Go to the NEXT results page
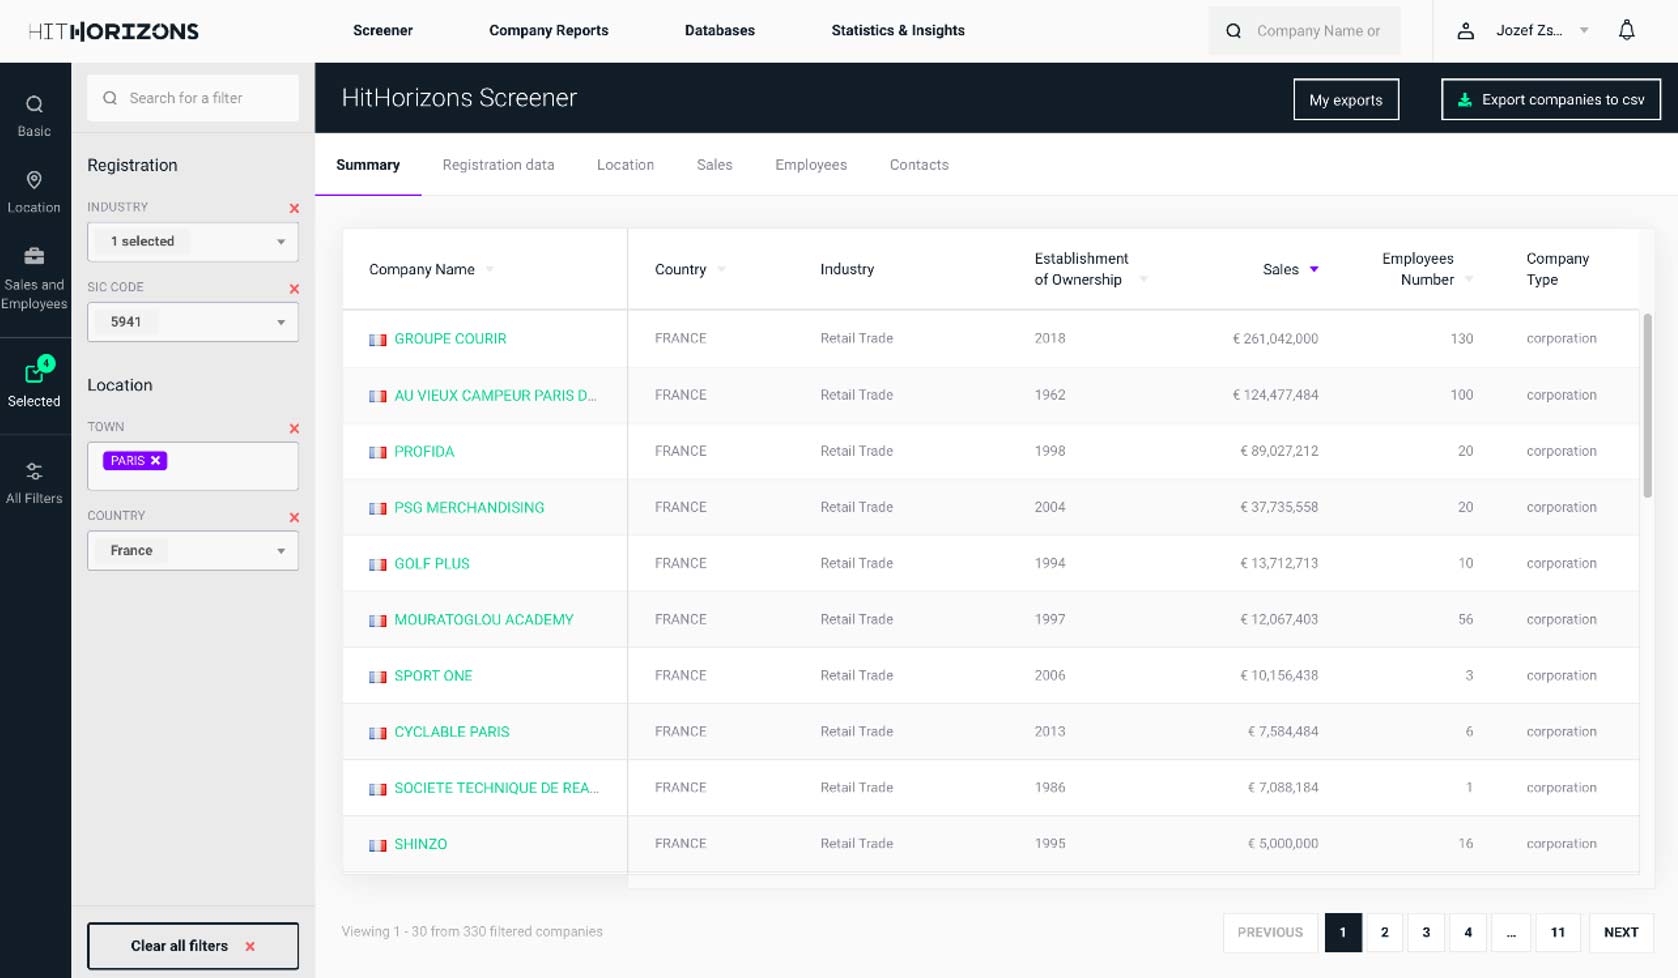 tap(1621, 933)
